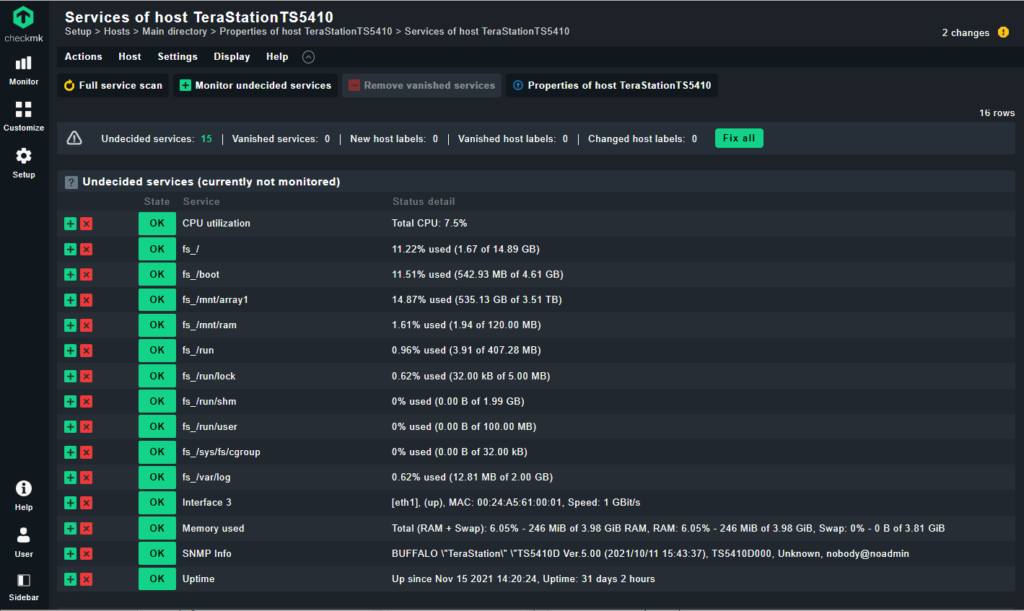The width and height of the screenshot is (1024, 611).
Task: Click Monitor undecided services button
Action: click(x=255, y=86)
